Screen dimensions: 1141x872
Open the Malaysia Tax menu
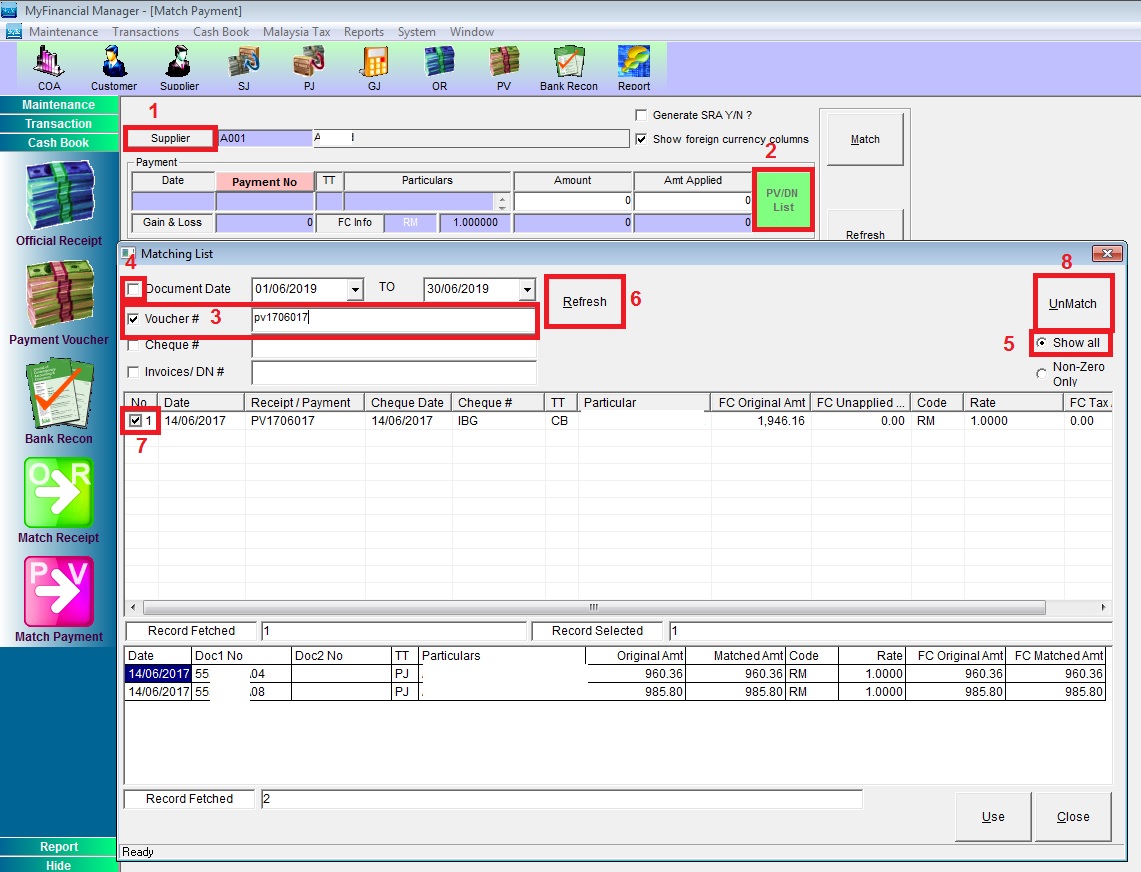click(x=296, y=32)
